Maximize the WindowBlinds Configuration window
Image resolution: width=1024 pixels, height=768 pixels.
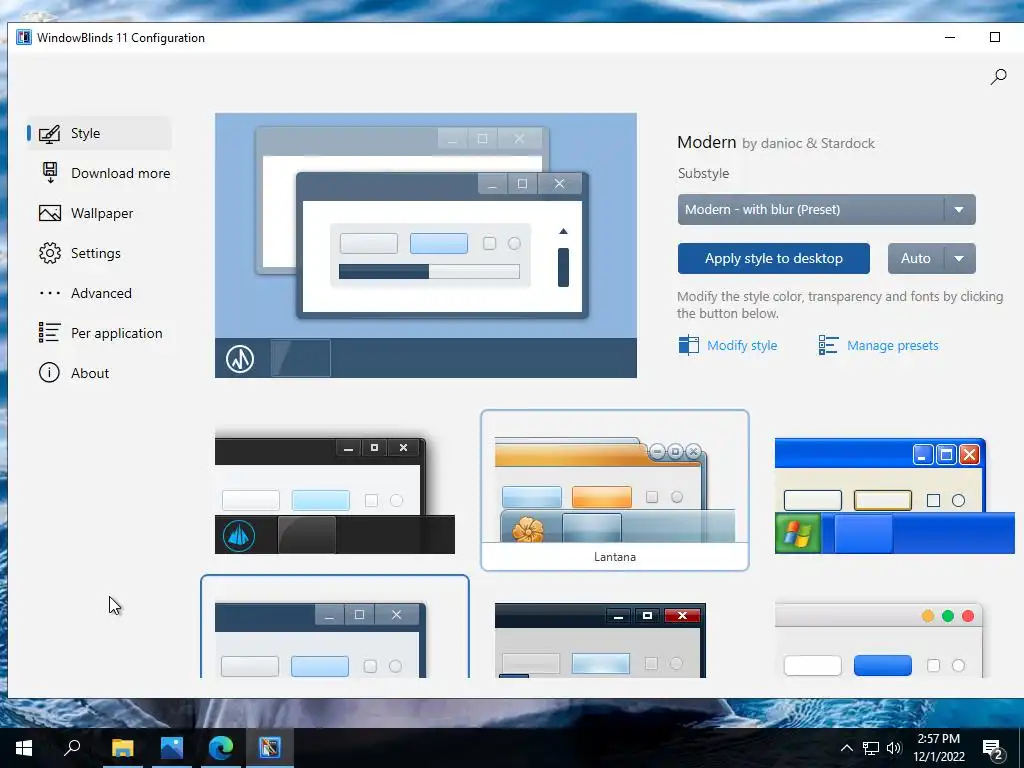pyautogui.click(x=995, y=37)
